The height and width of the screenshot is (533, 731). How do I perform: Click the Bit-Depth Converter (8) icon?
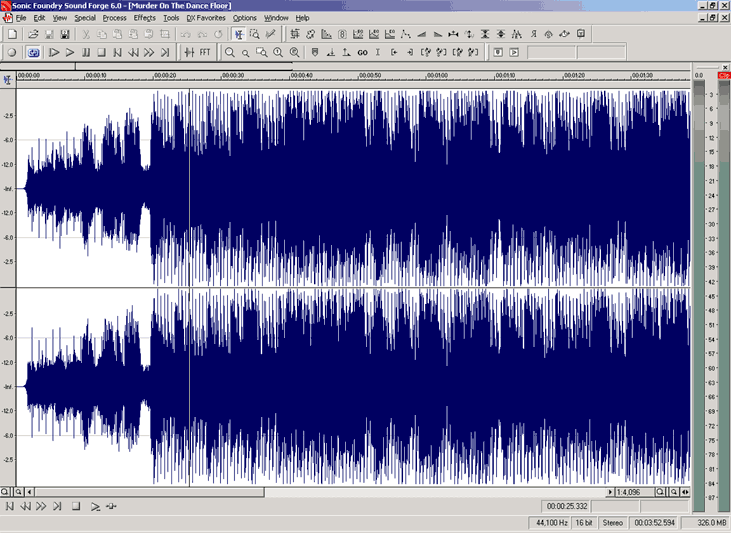point(342,34)
